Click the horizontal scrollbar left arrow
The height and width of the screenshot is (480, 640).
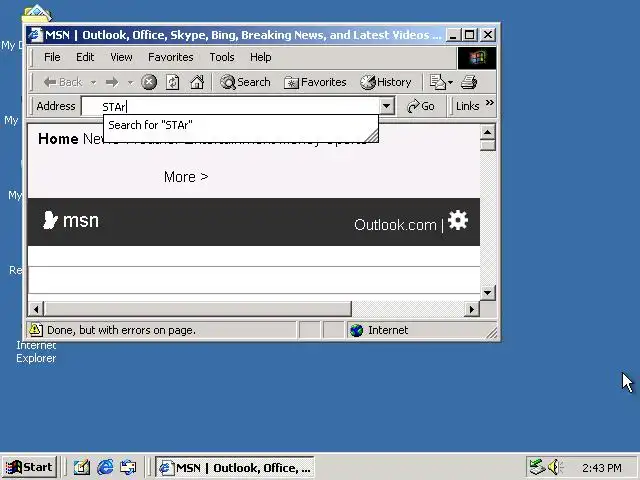36,309
